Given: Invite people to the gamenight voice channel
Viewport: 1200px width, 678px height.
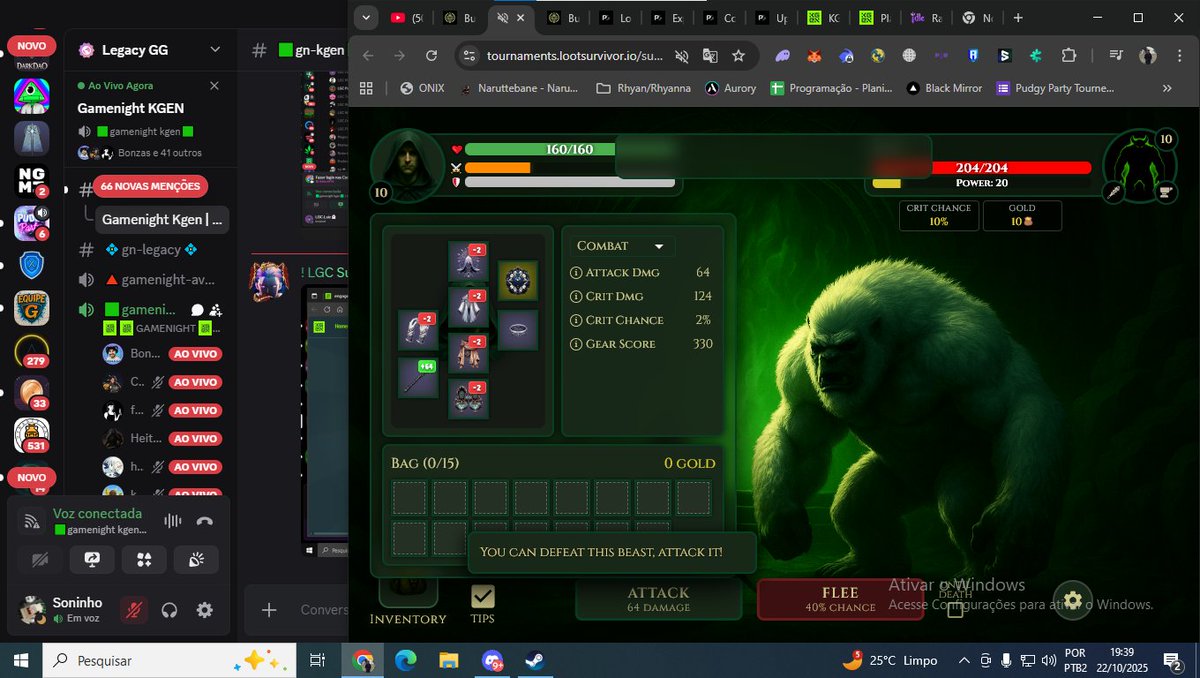Looking at the screenshot, I should 216,310.
